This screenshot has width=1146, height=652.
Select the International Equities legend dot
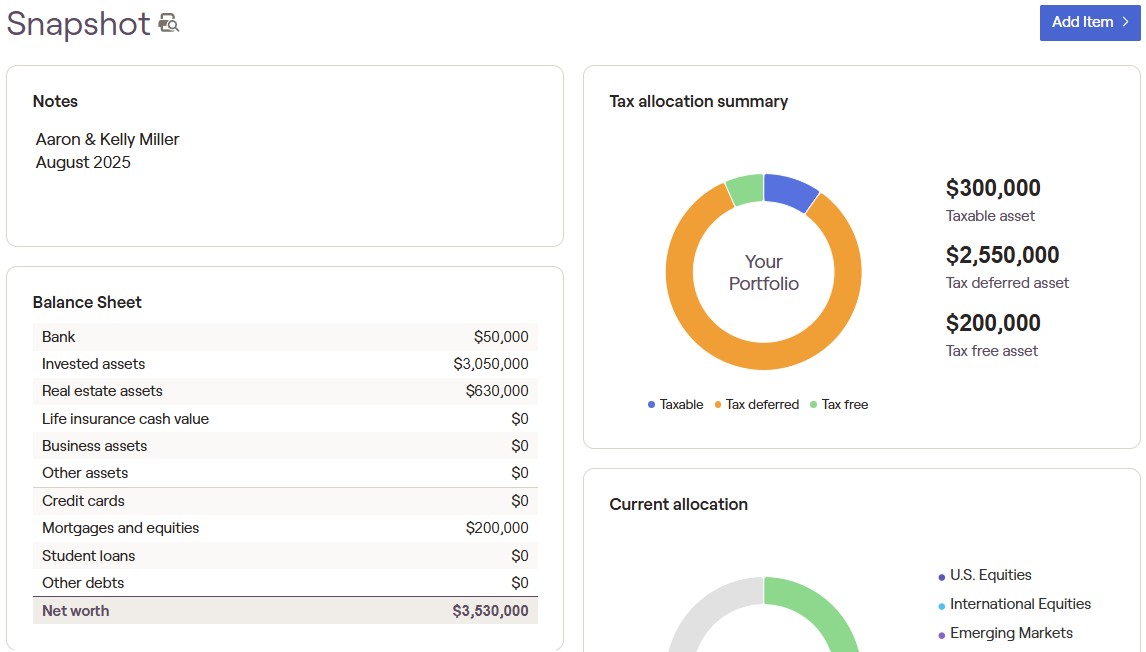[x=942, y=606]
